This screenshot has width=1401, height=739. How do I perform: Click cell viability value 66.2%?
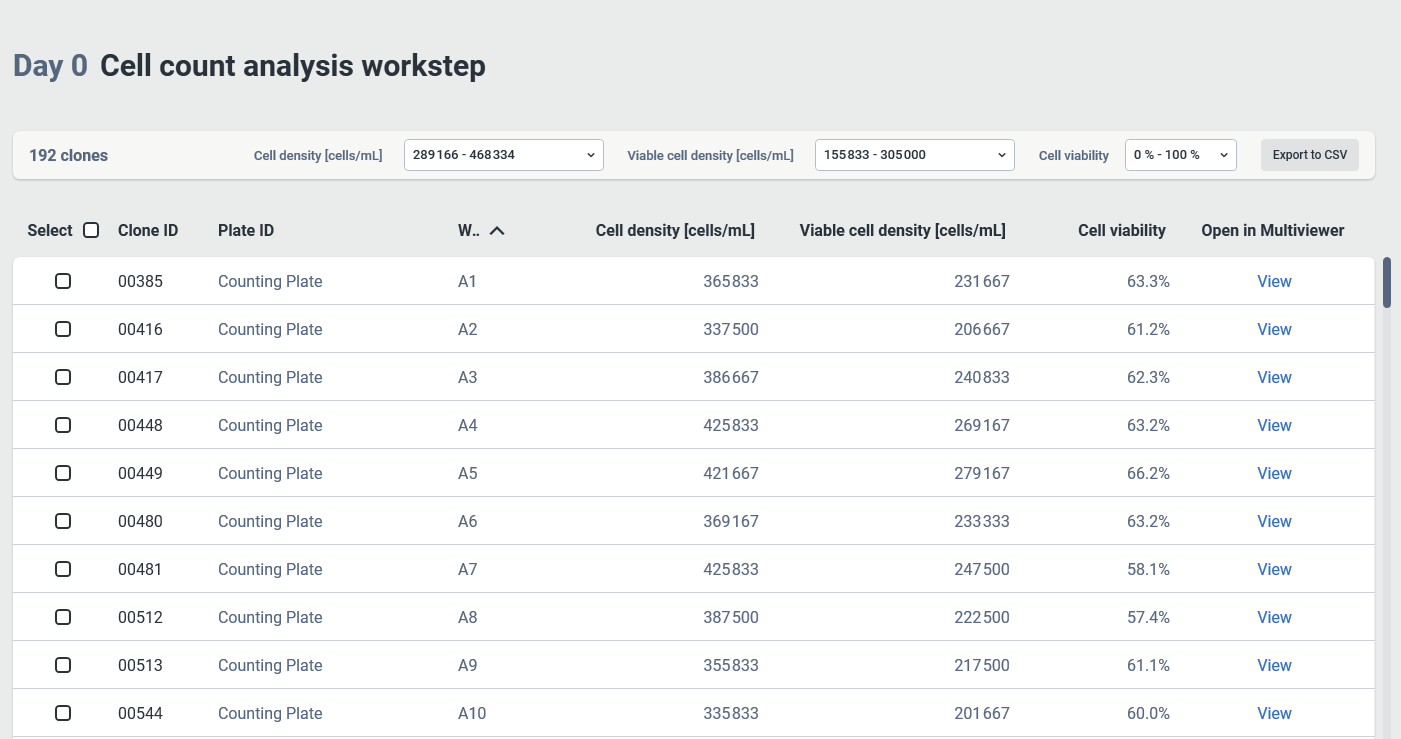(1148, 473)
